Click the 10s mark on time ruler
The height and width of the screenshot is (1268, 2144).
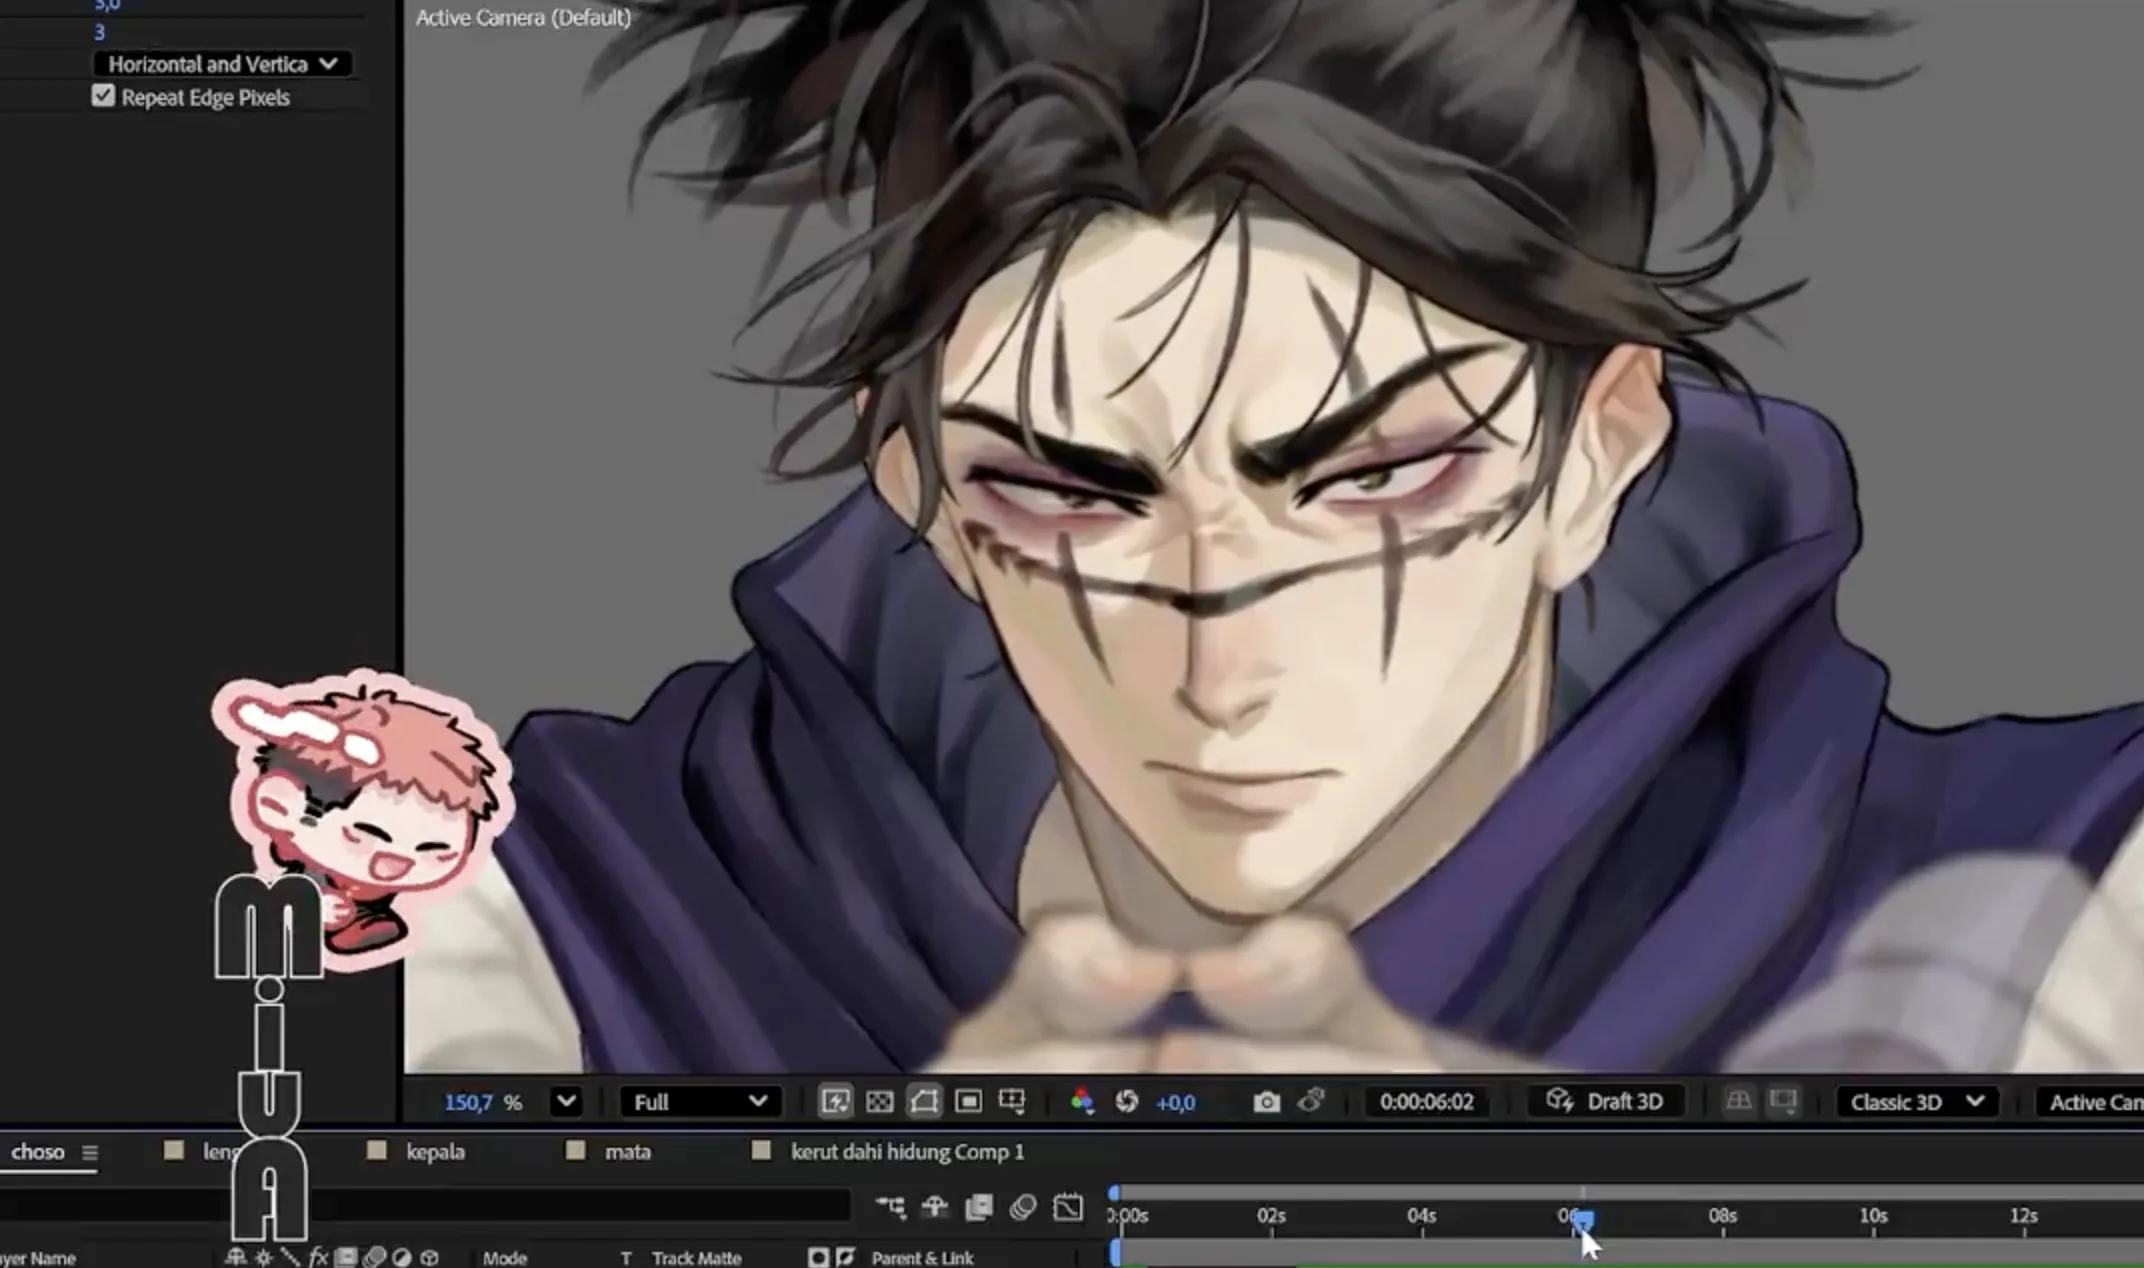pyautogui.click(x=1873, y=1216)
